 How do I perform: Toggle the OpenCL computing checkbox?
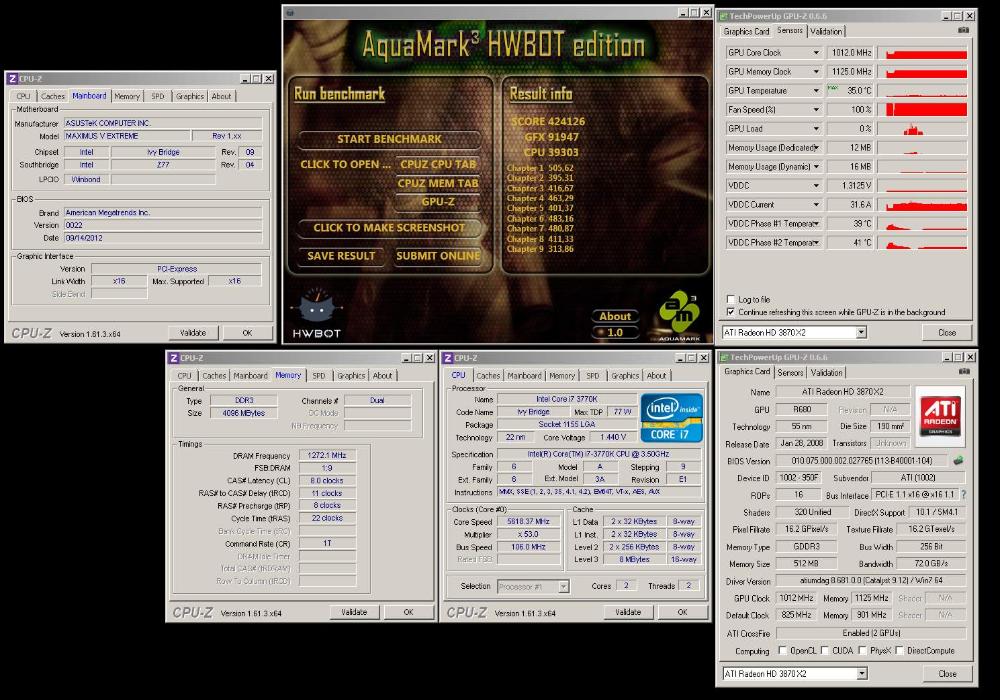point(783,650)
